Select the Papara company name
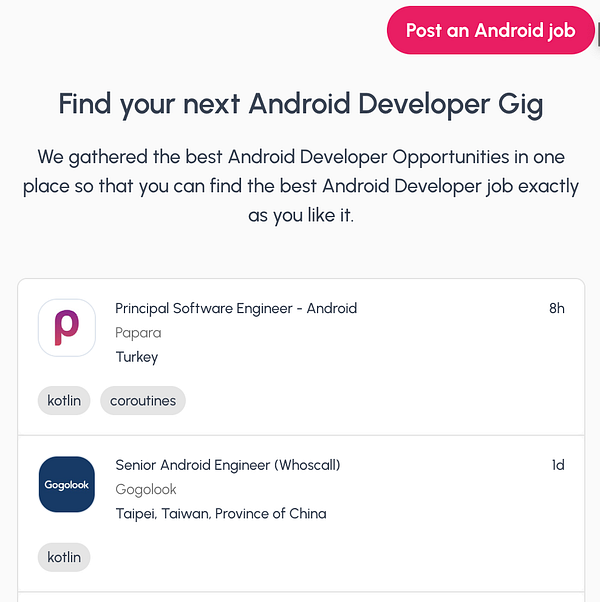 (x=138, y=333)
